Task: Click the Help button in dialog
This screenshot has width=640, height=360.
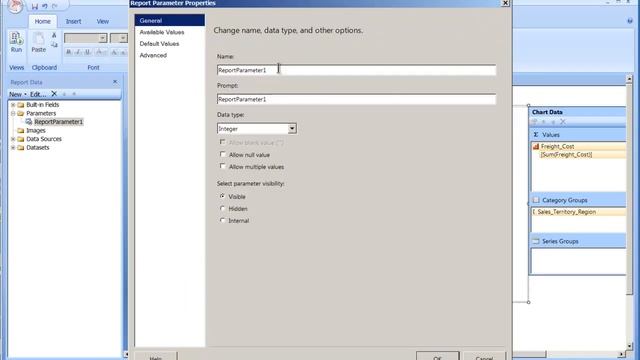Action: pos(156,356)
